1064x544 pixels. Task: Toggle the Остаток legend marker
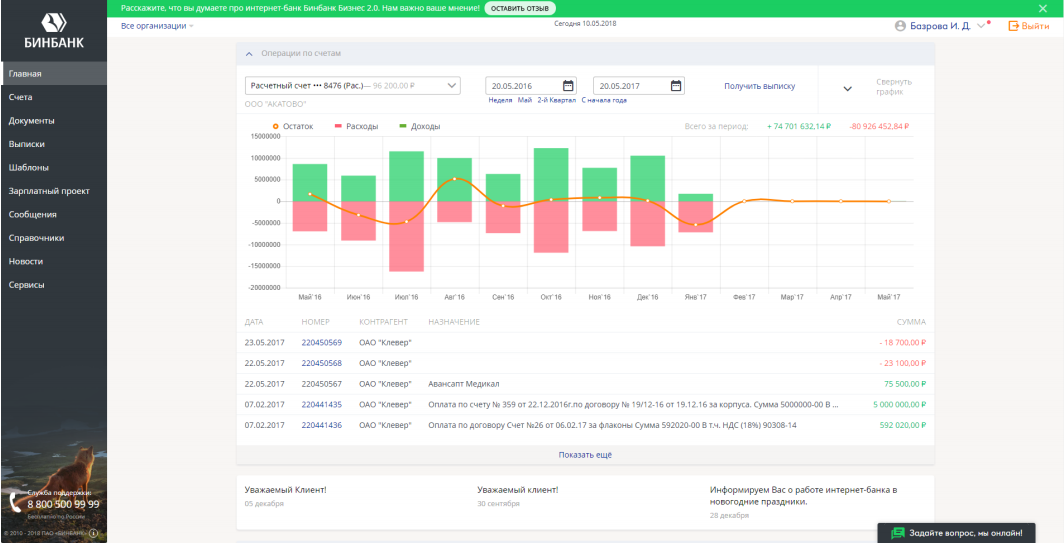click(x=275, y=126)
